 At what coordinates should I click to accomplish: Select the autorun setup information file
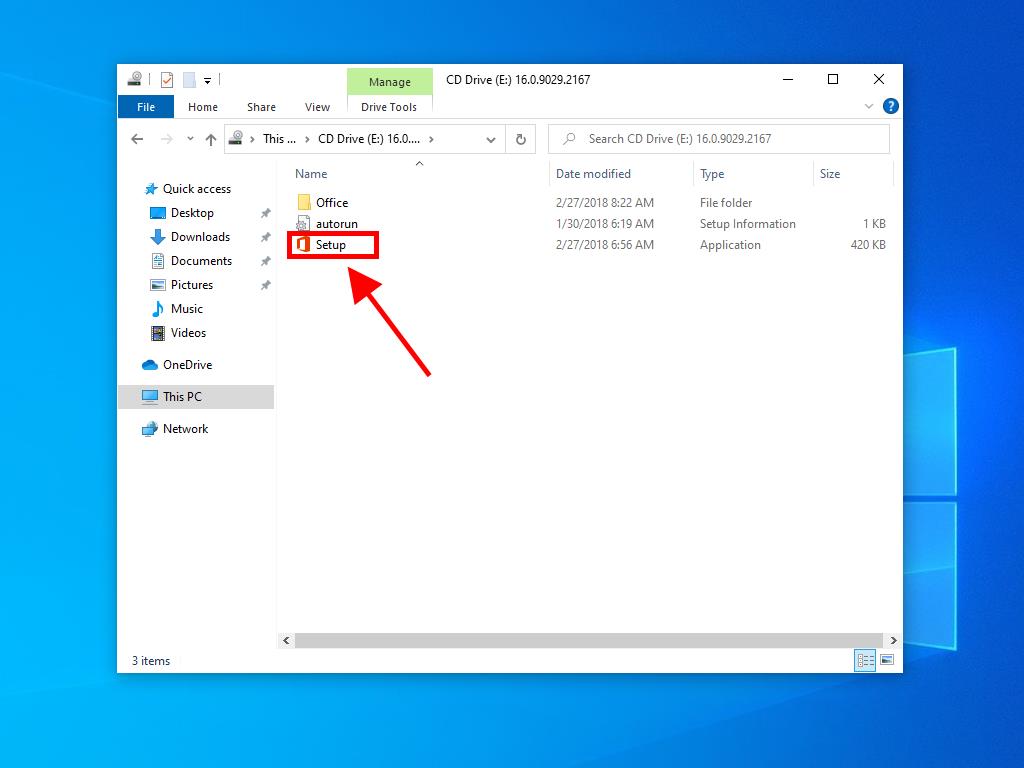pos(336,224)
